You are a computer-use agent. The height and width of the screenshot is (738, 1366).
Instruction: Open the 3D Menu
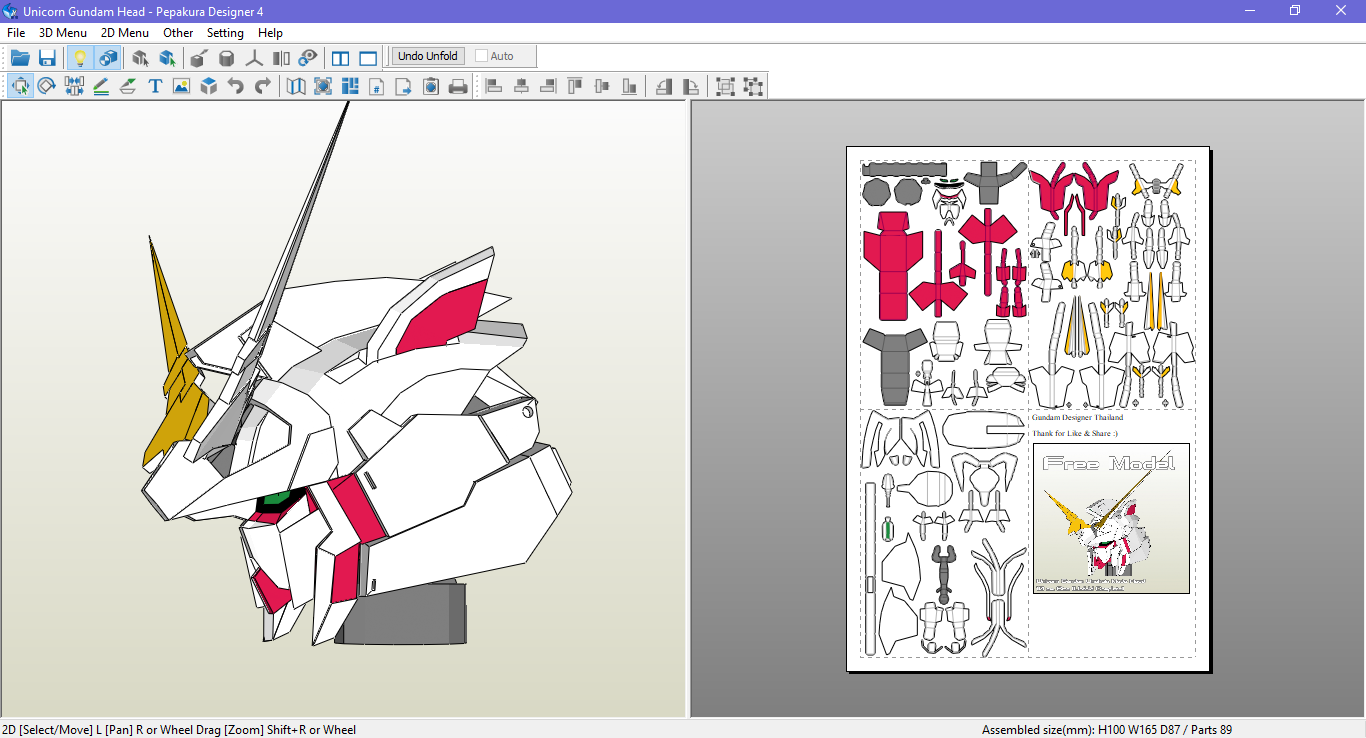(63, 32)
